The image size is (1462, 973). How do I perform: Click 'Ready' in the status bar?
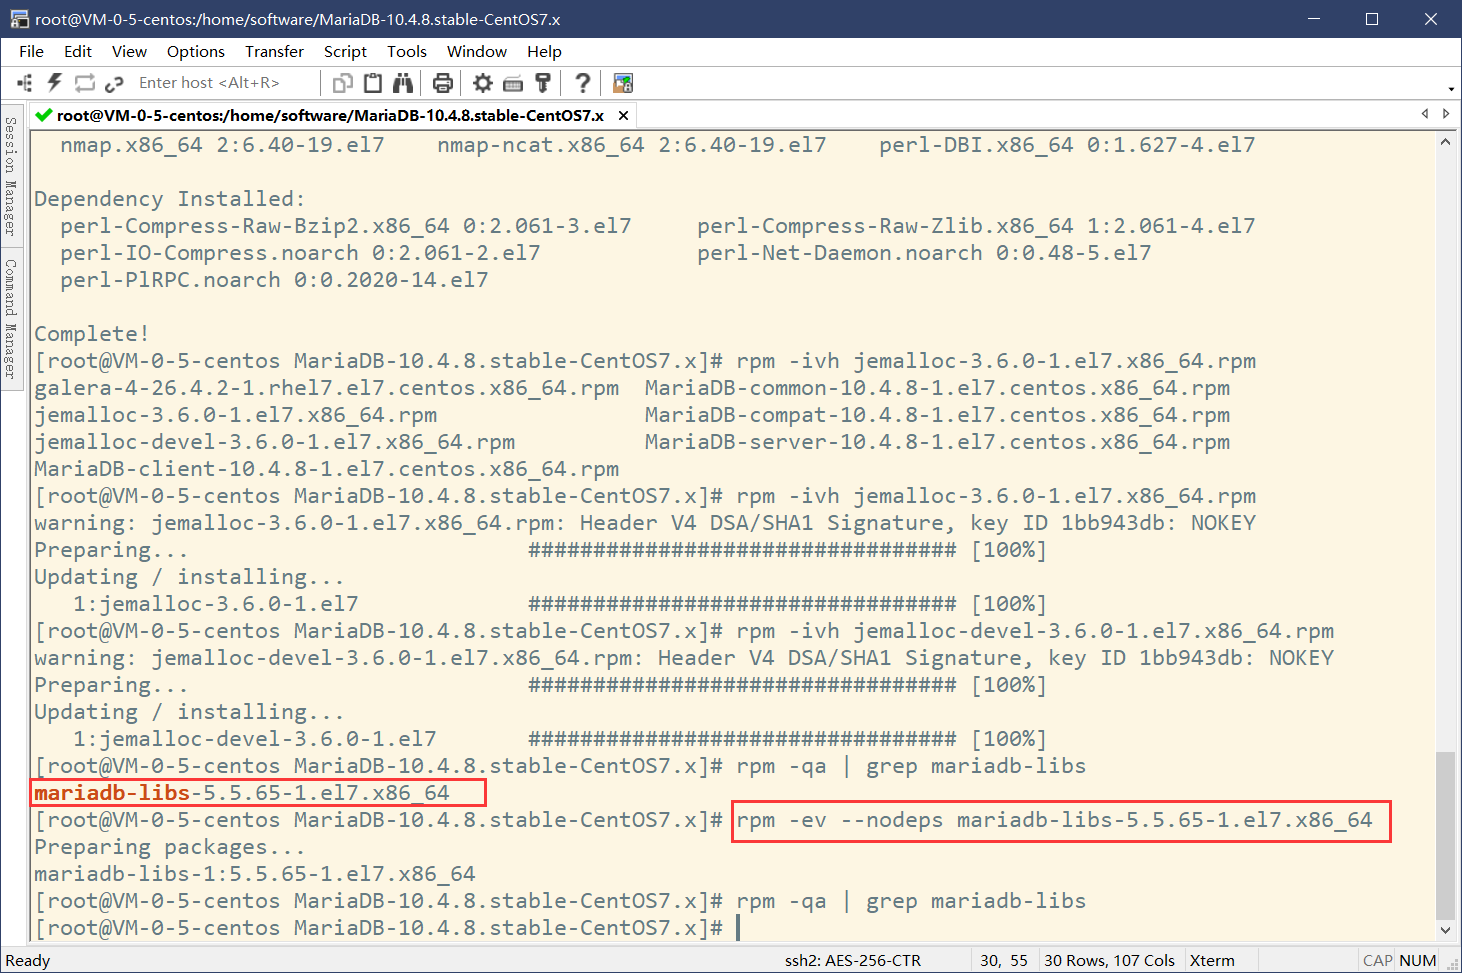(x=28, y=960)
